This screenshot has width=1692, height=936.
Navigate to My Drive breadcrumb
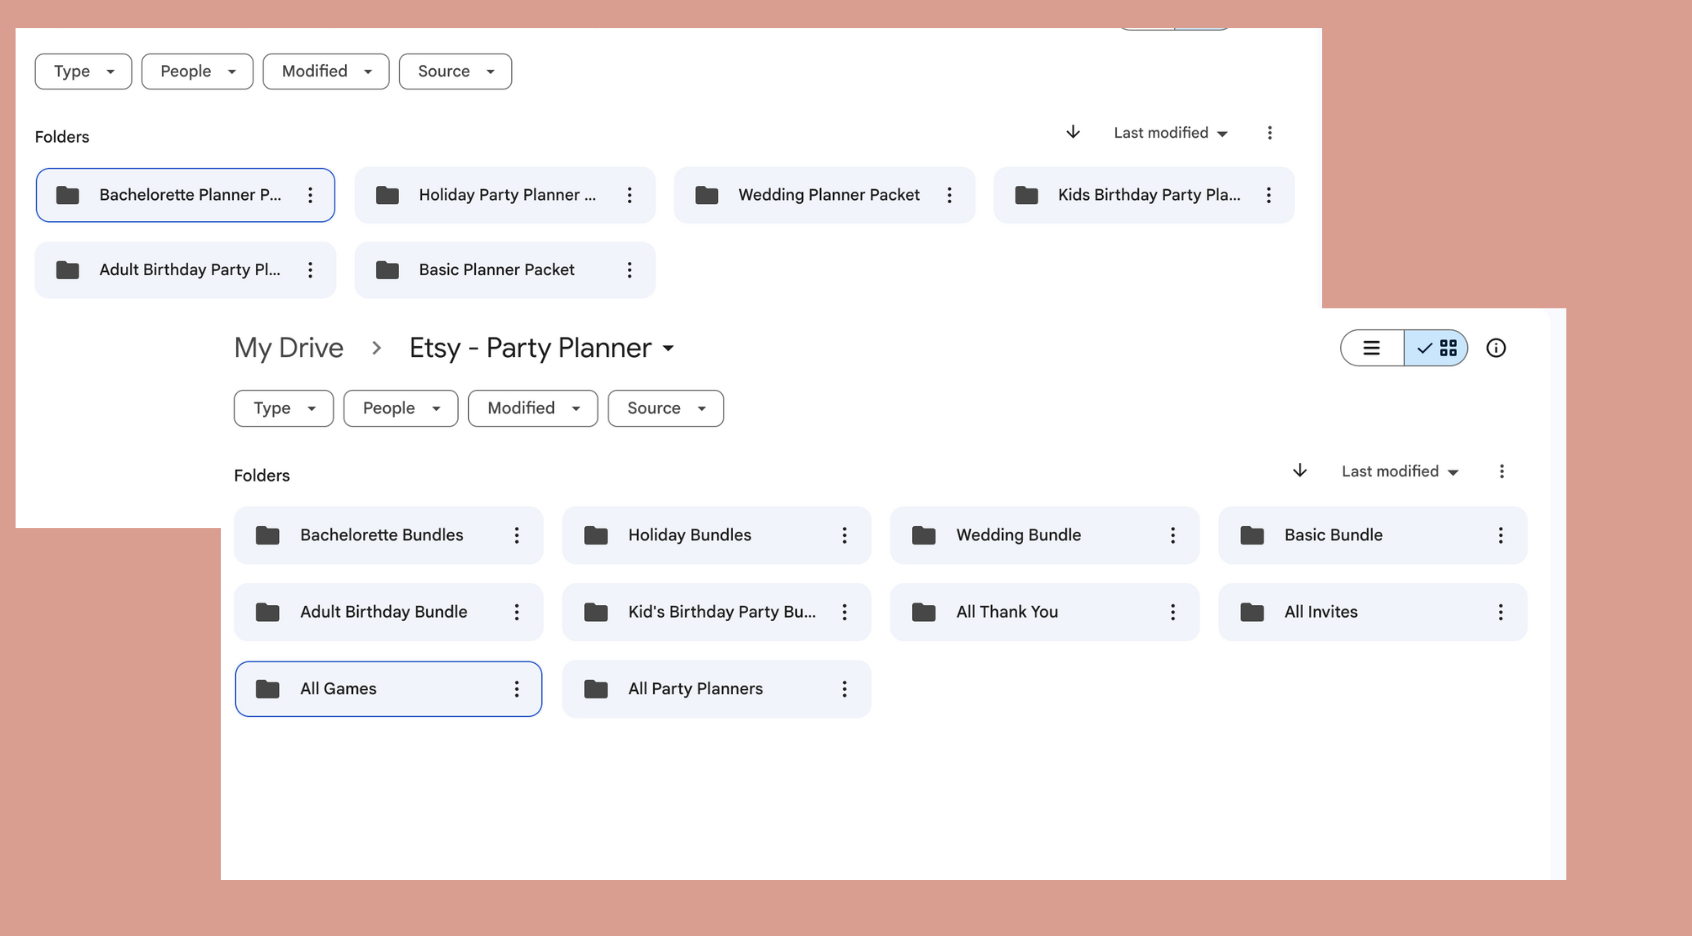[289, 348]
